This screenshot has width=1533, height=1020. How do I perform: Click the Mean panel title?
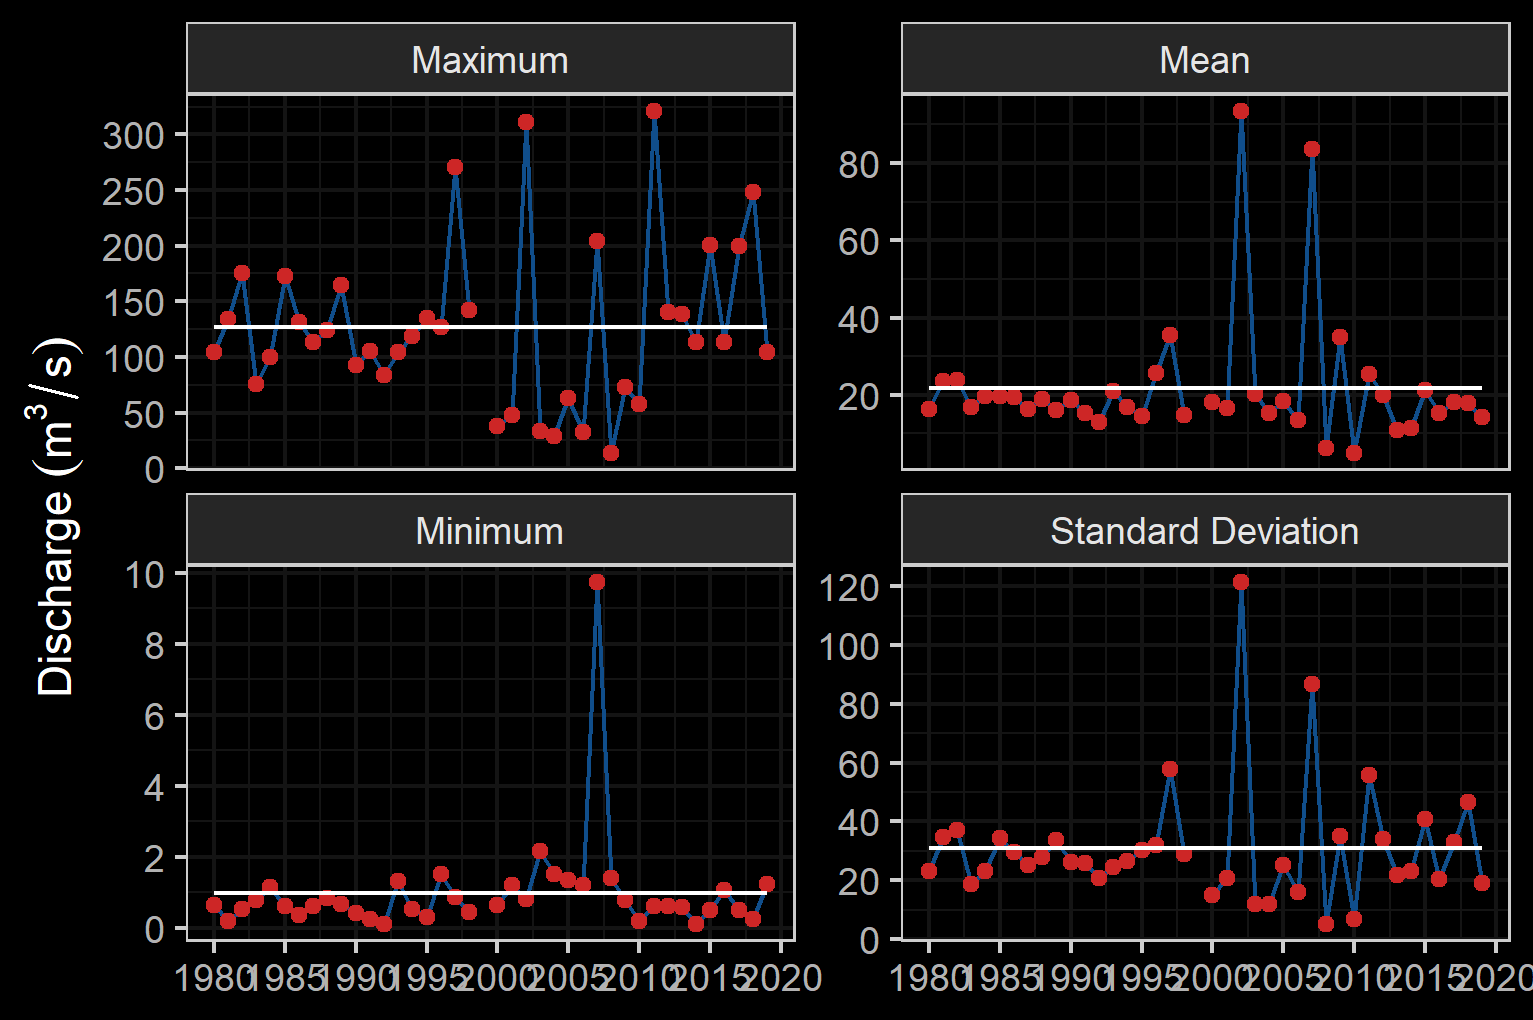pyautogui.click(x=1205, y=60)
